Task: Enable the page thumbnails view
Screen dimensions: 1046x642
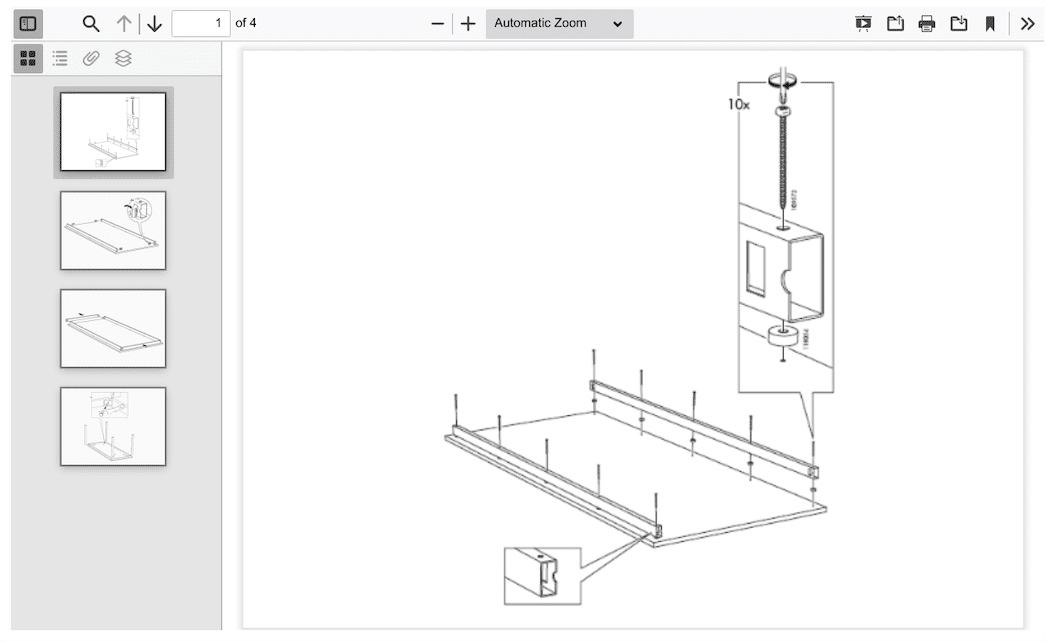Action: (27, 58)
